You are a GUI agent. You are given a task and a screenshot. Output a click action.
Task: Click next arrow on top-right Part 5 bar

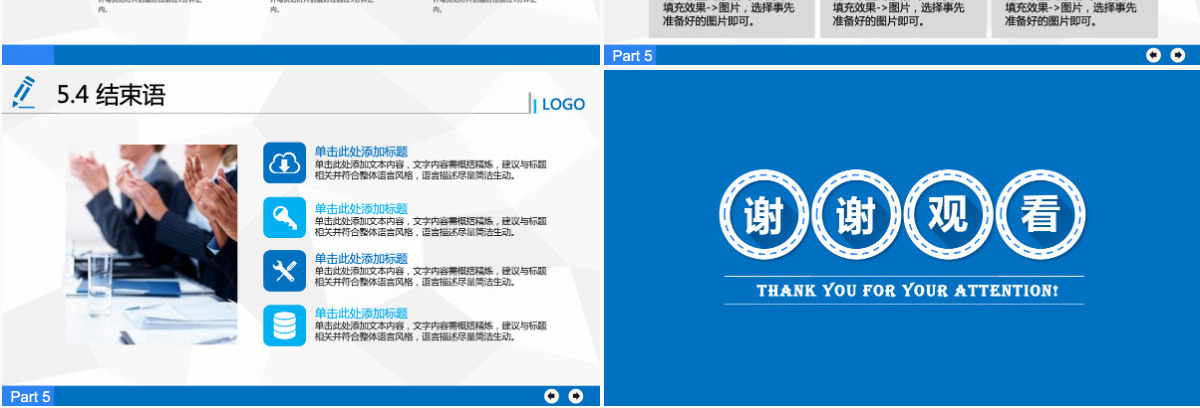tap(1177, 55)
